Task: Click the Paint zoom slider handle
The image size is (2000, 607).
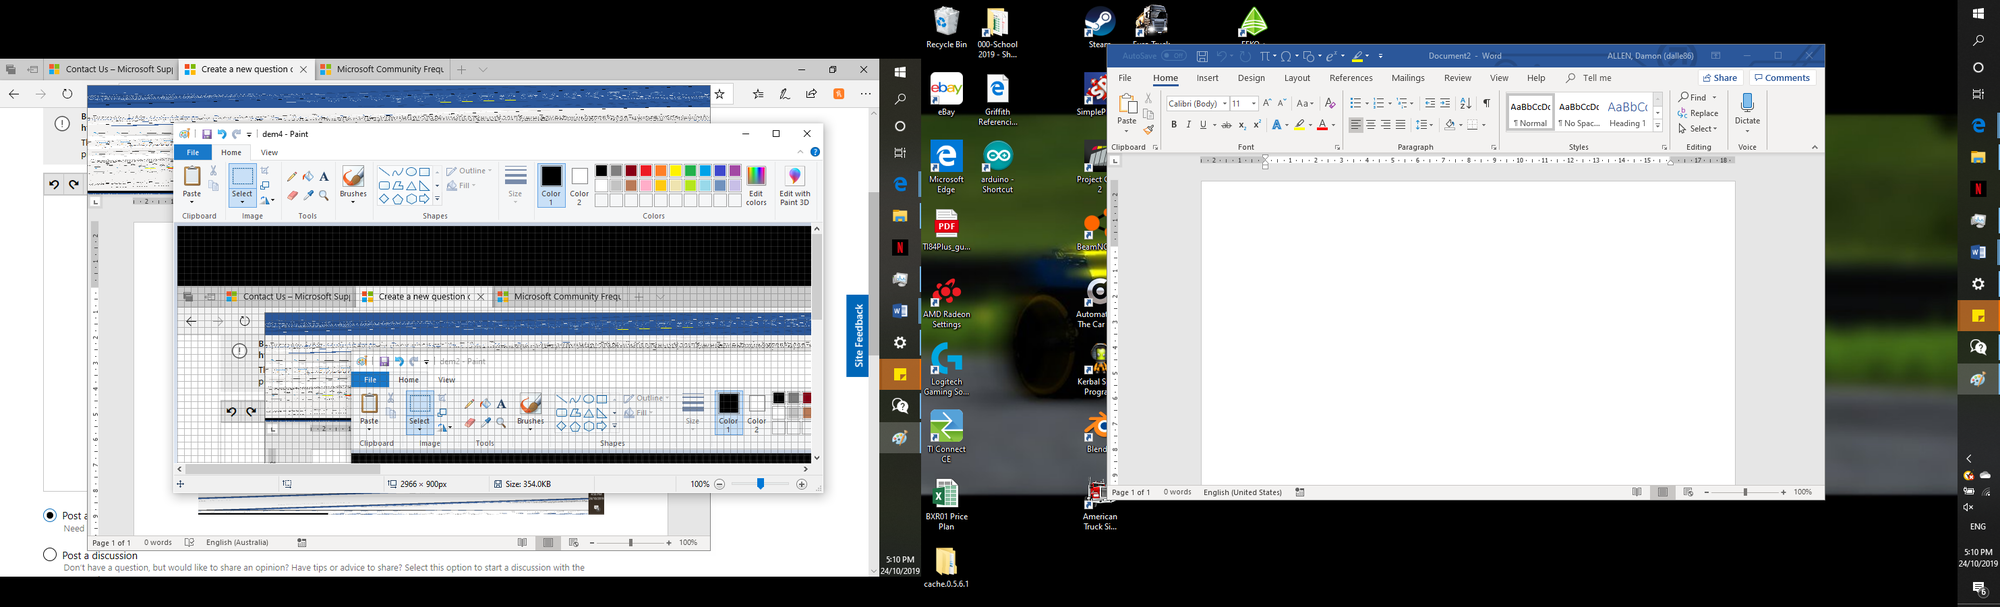Action: pyautogui.click(x=760, y=484)
